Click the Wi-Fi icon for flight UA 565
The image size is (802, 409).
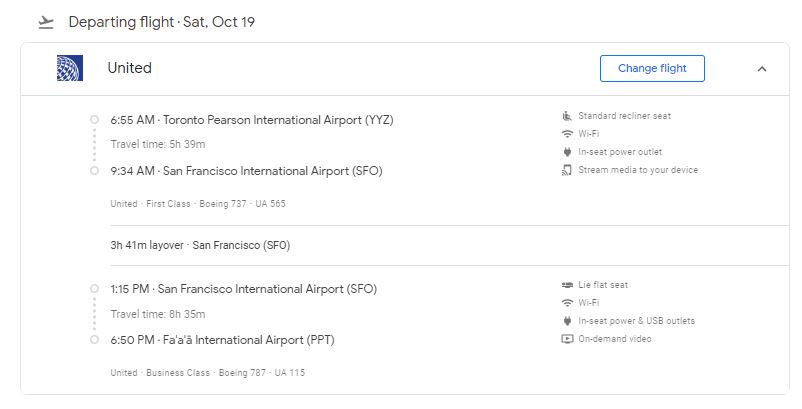pos(567,134)
